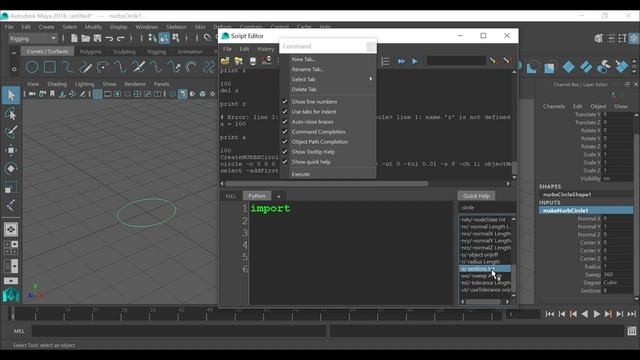This screenshot has width=640, height=360.
Task: Click the Script Editor open script icon
Action: (x=225, y=61)
